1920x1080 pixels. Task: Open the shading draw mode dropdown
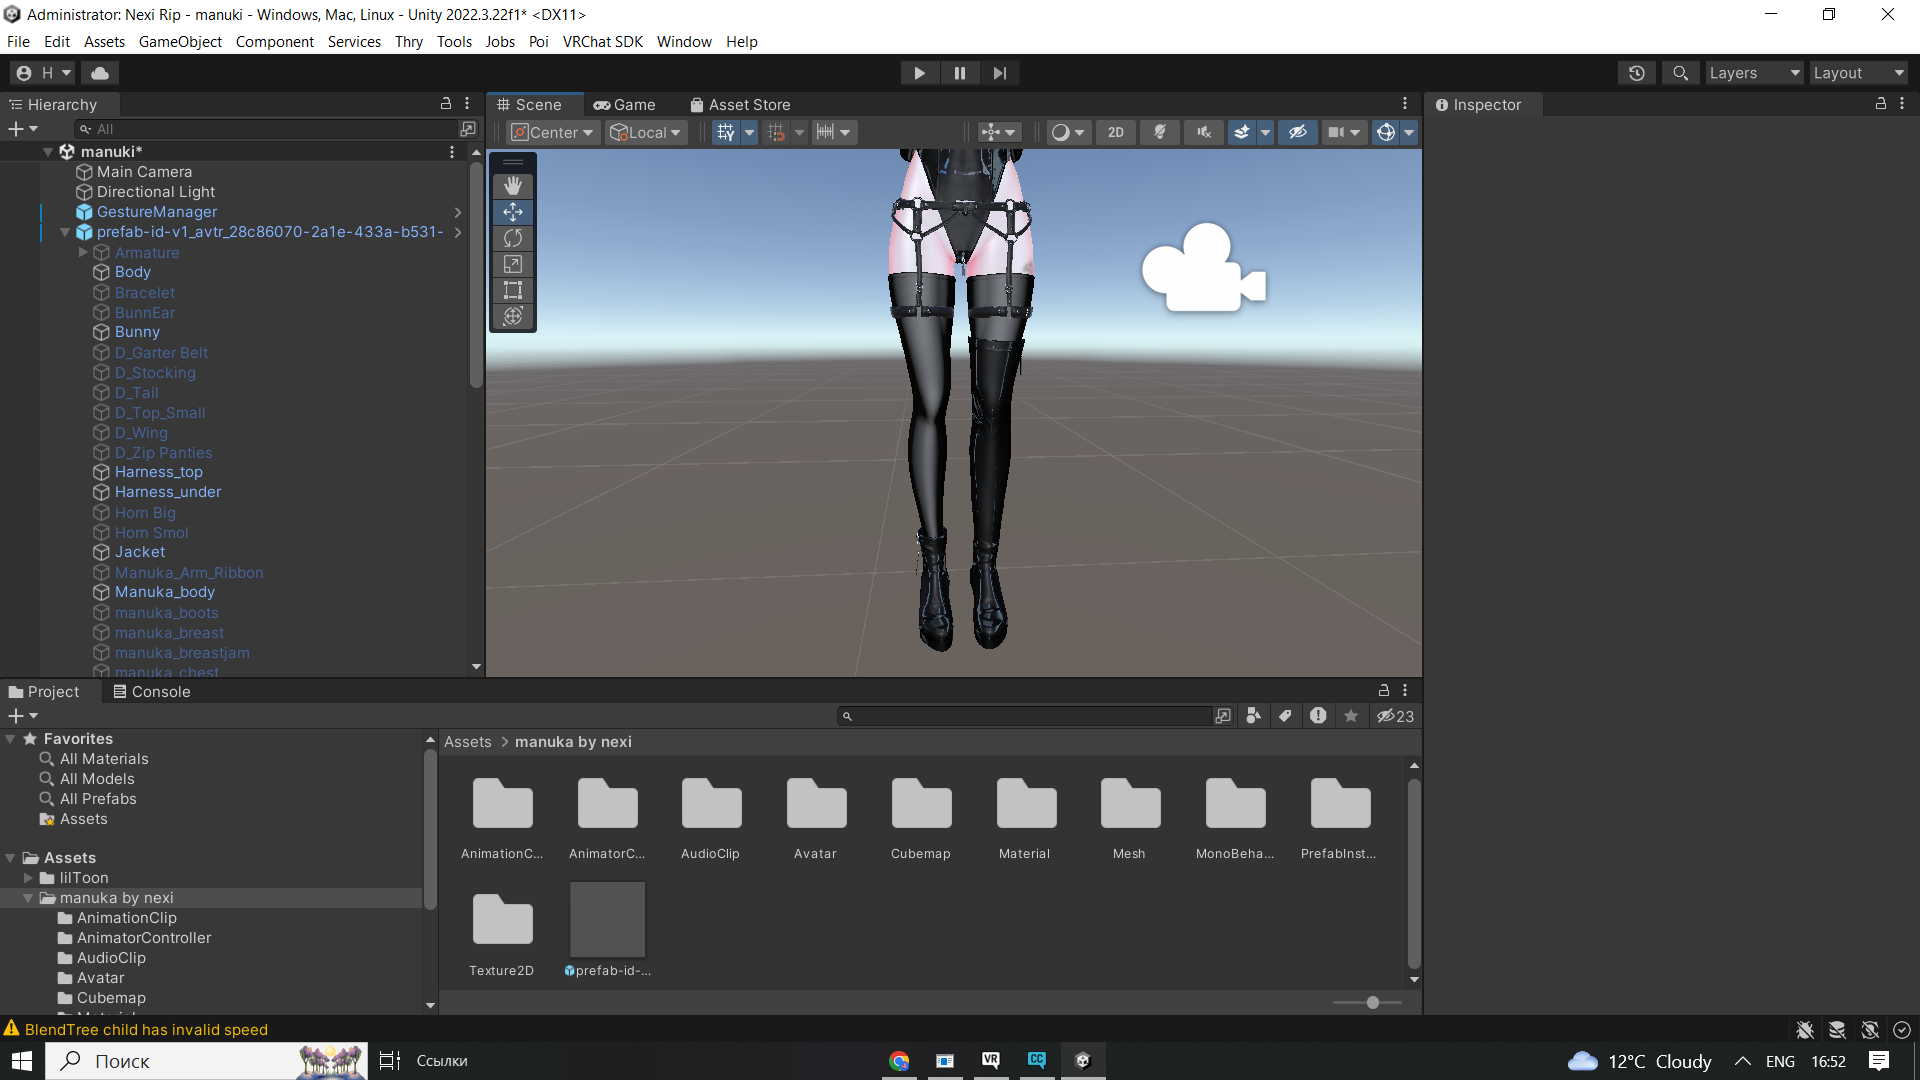coord(1068,132)
